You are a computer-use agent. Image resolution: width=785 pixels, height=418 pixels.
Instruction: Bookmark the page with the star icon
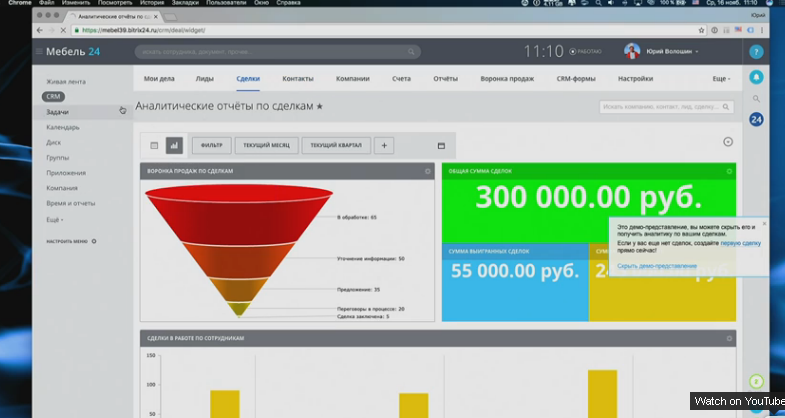[701, 30]
